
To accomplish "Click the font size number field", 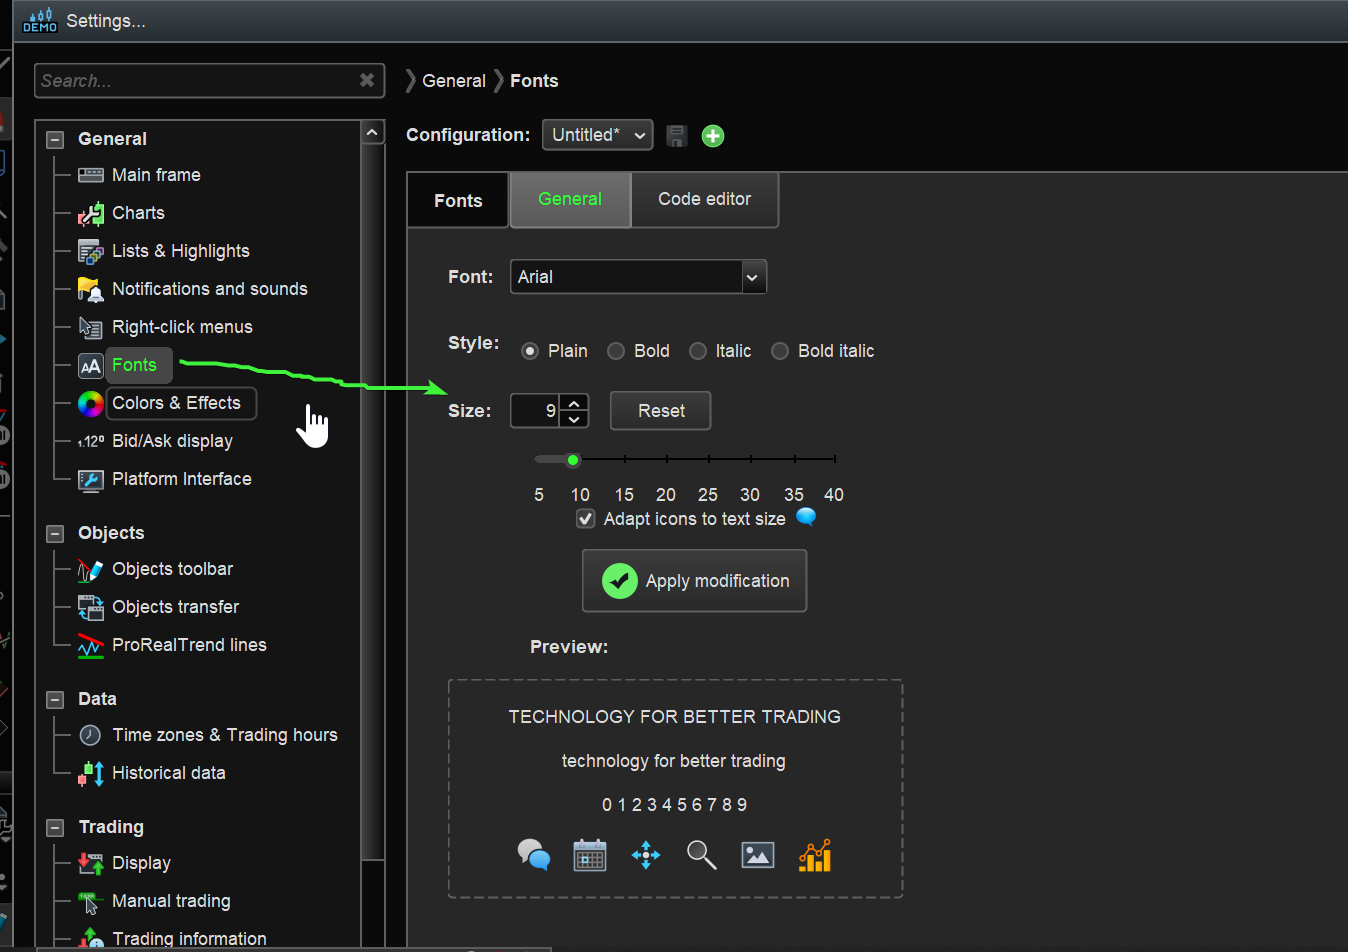I will pos(535,411).
